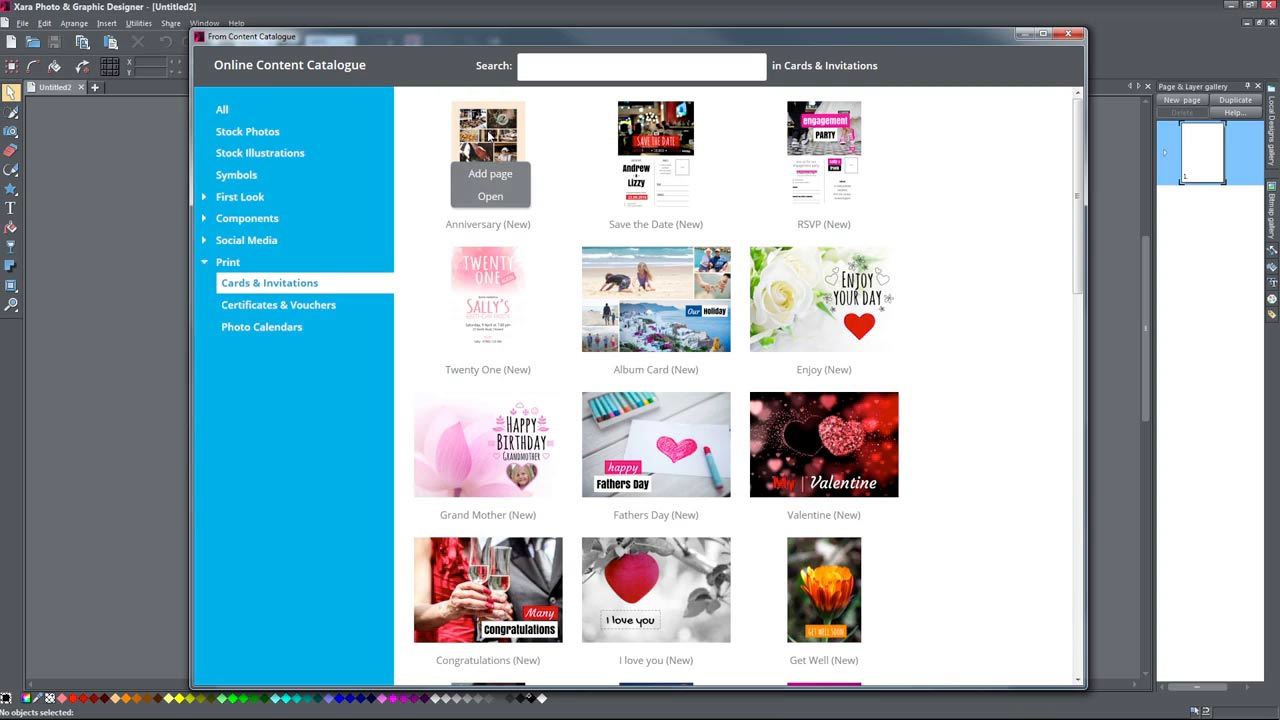This screenshot has height=720, width=1280.
Task: Select the Text tool in left toolbar
Action: point(10,208)
